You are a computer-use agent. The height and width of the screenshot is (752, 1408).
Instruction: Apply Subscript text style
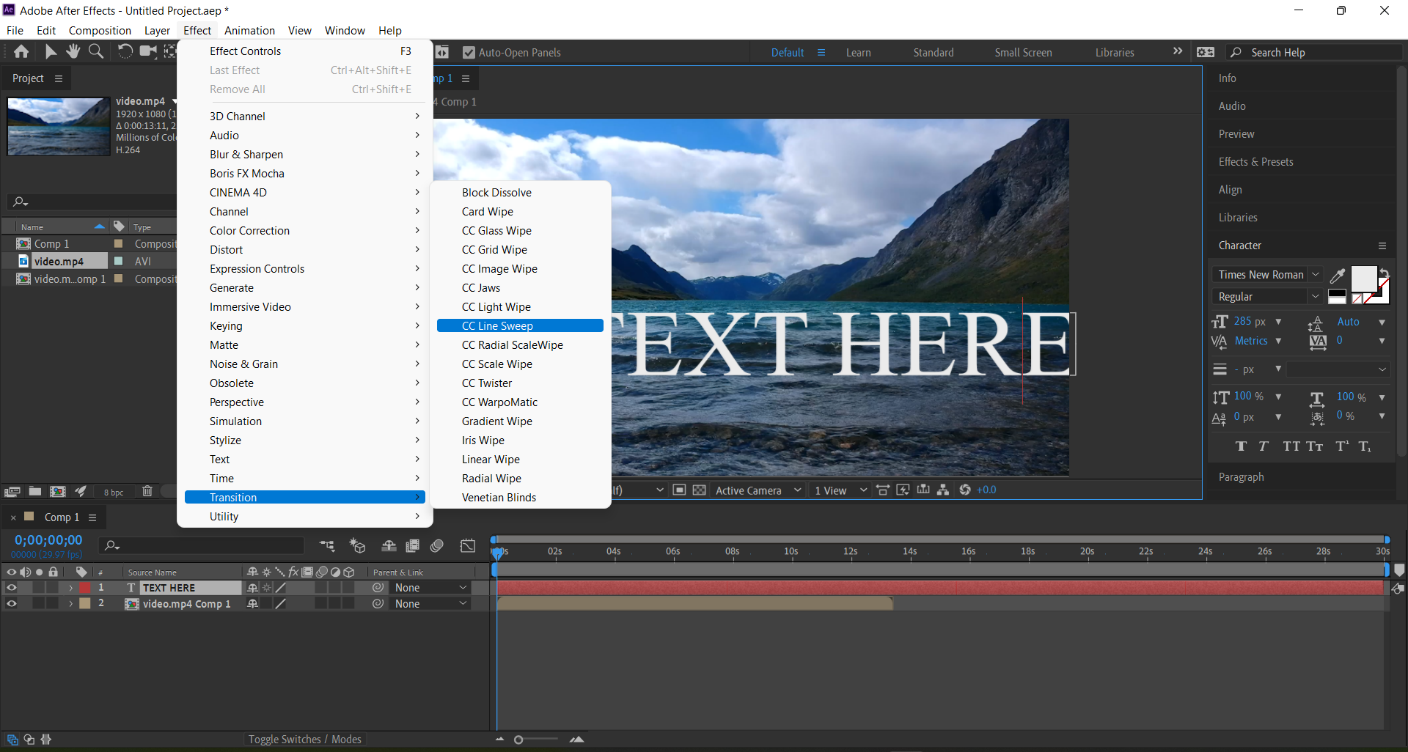click(1366, 446)
